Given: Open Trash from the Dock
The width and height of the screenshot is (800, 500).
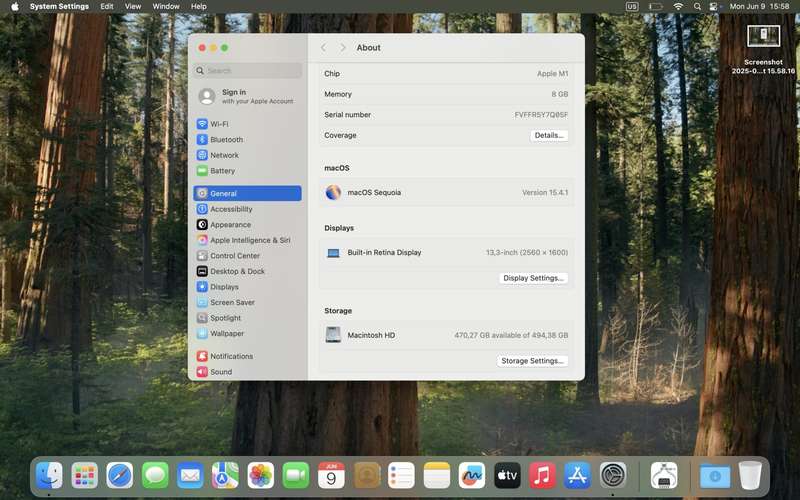Looking at the screenshot, I should [x=750, y=476].
